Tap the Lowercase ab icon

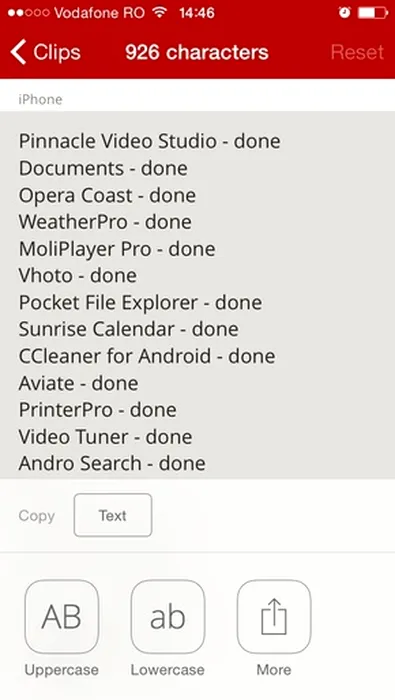[168, 617]
